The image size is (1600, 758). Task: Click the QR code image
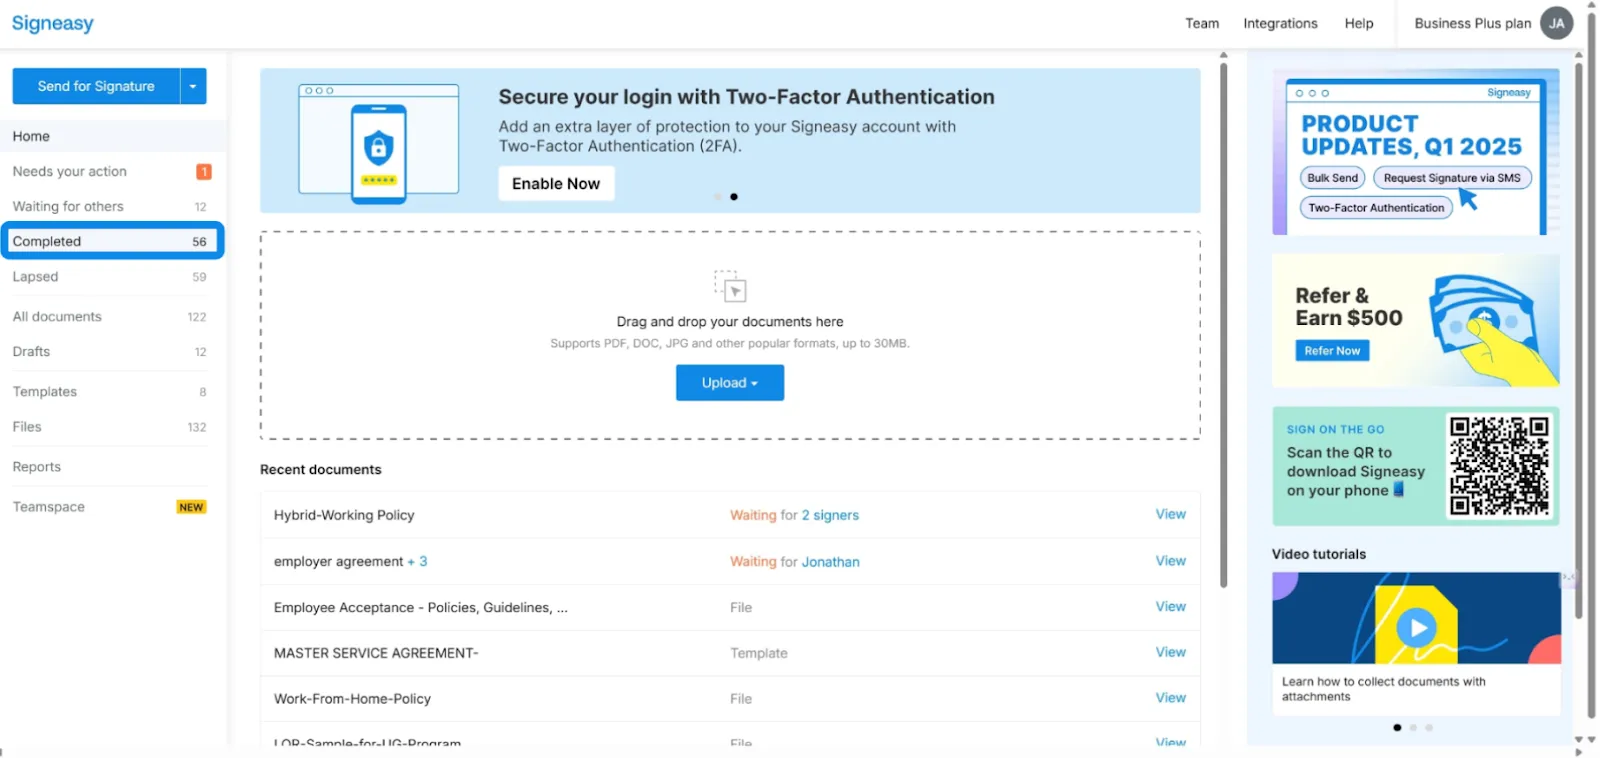click(1499, 465)
